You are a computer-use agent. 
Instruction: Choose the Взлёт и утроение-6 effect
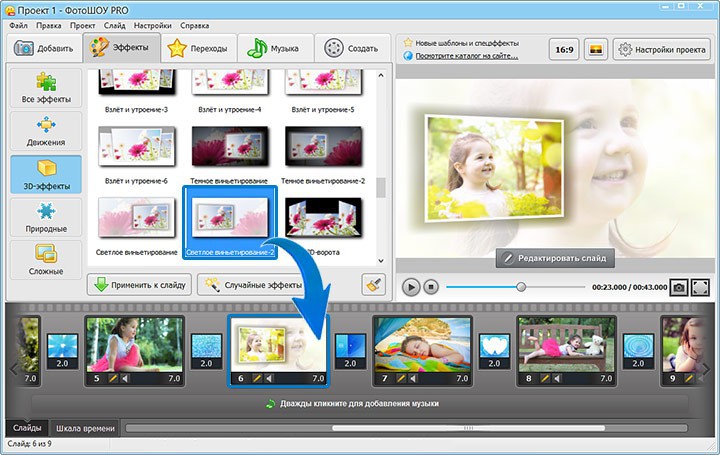click(x=136, y=155)
